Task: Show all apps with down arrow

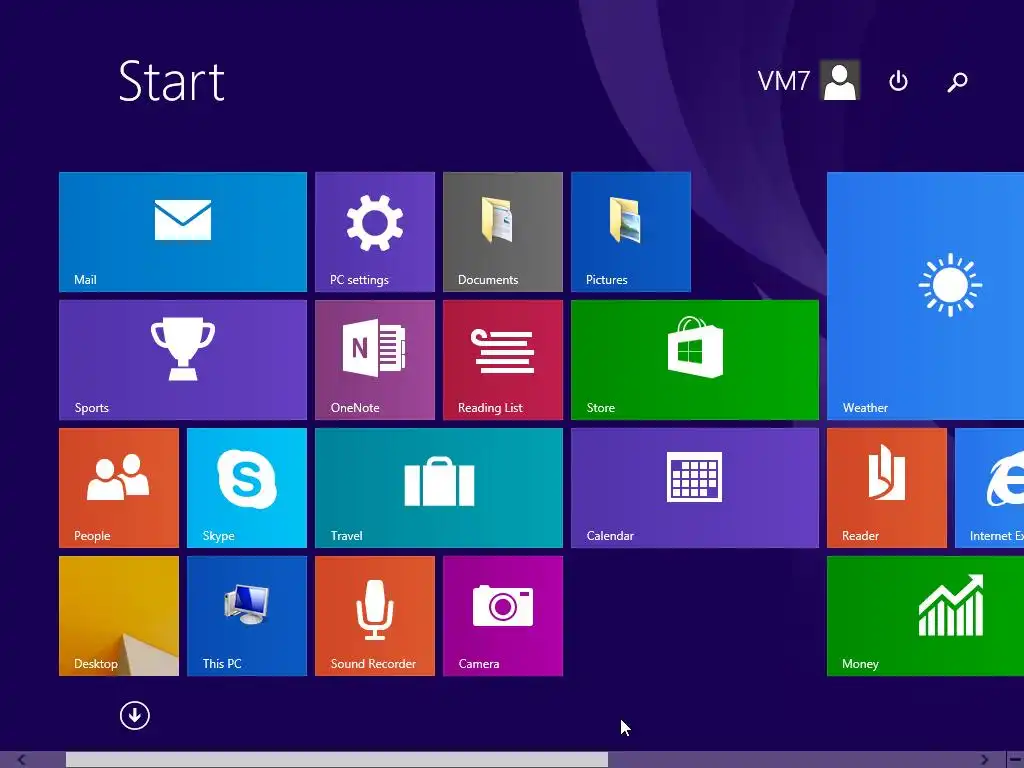Action: pyautogui.click(x=135, y=715)
